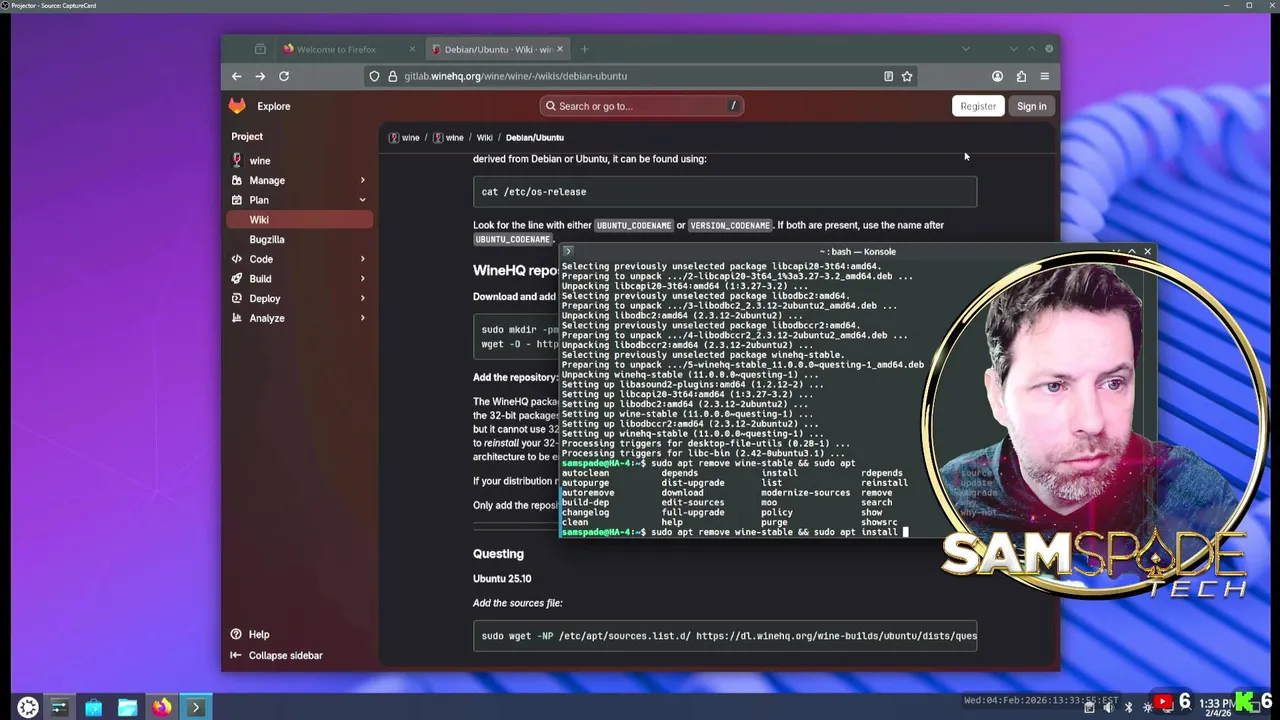
Task: Click the Wiki breadcrumb link
Action: tap(484, 137)
